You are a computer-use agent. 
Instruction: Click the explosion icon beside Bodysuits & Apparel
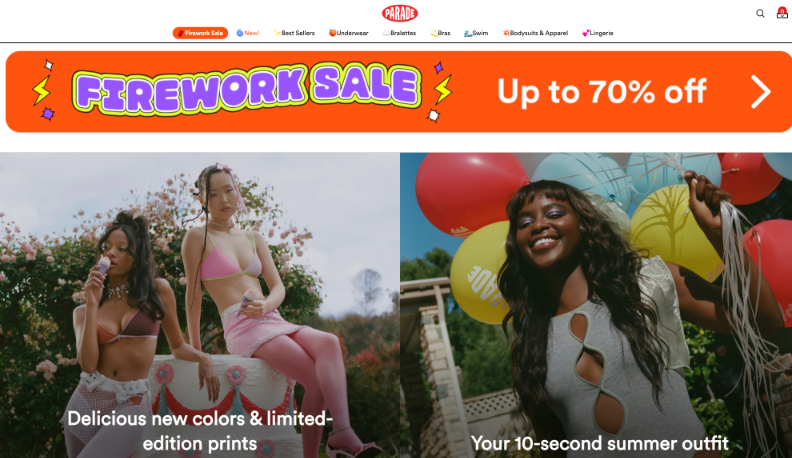pyautogui.click(x=506, y=33)
